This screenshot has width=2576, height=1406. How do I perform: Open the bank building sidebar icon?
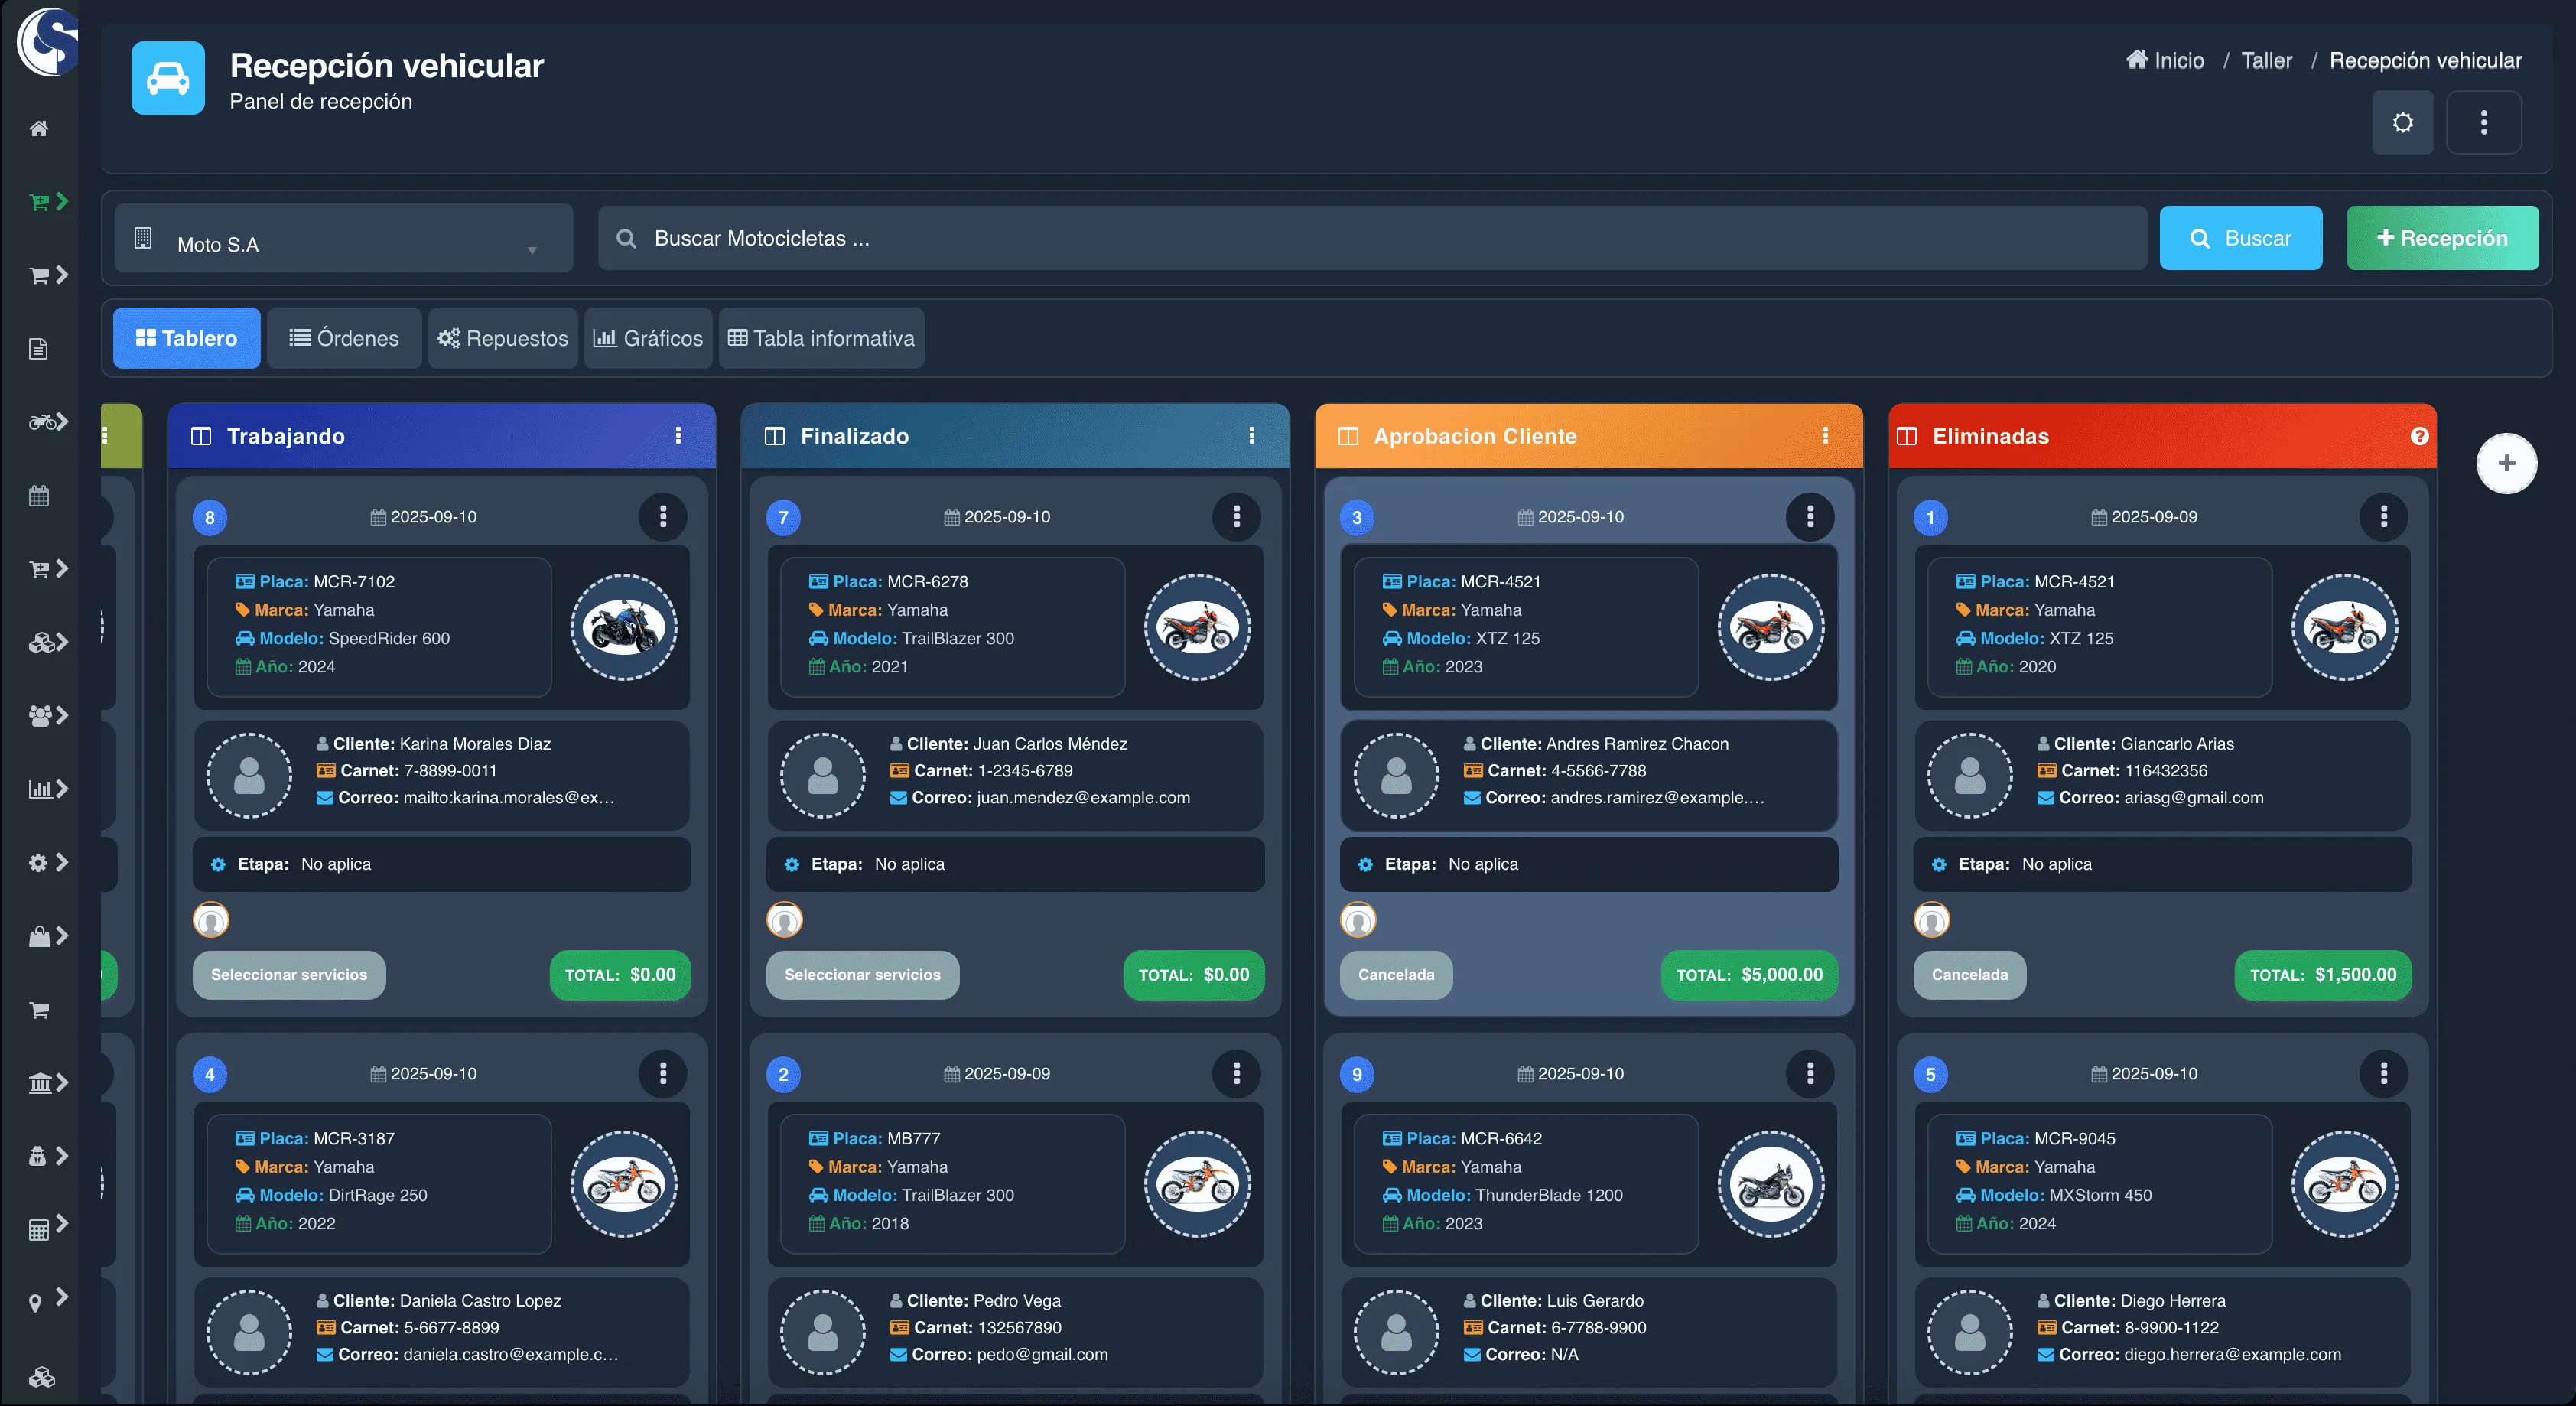[41, 1083]
